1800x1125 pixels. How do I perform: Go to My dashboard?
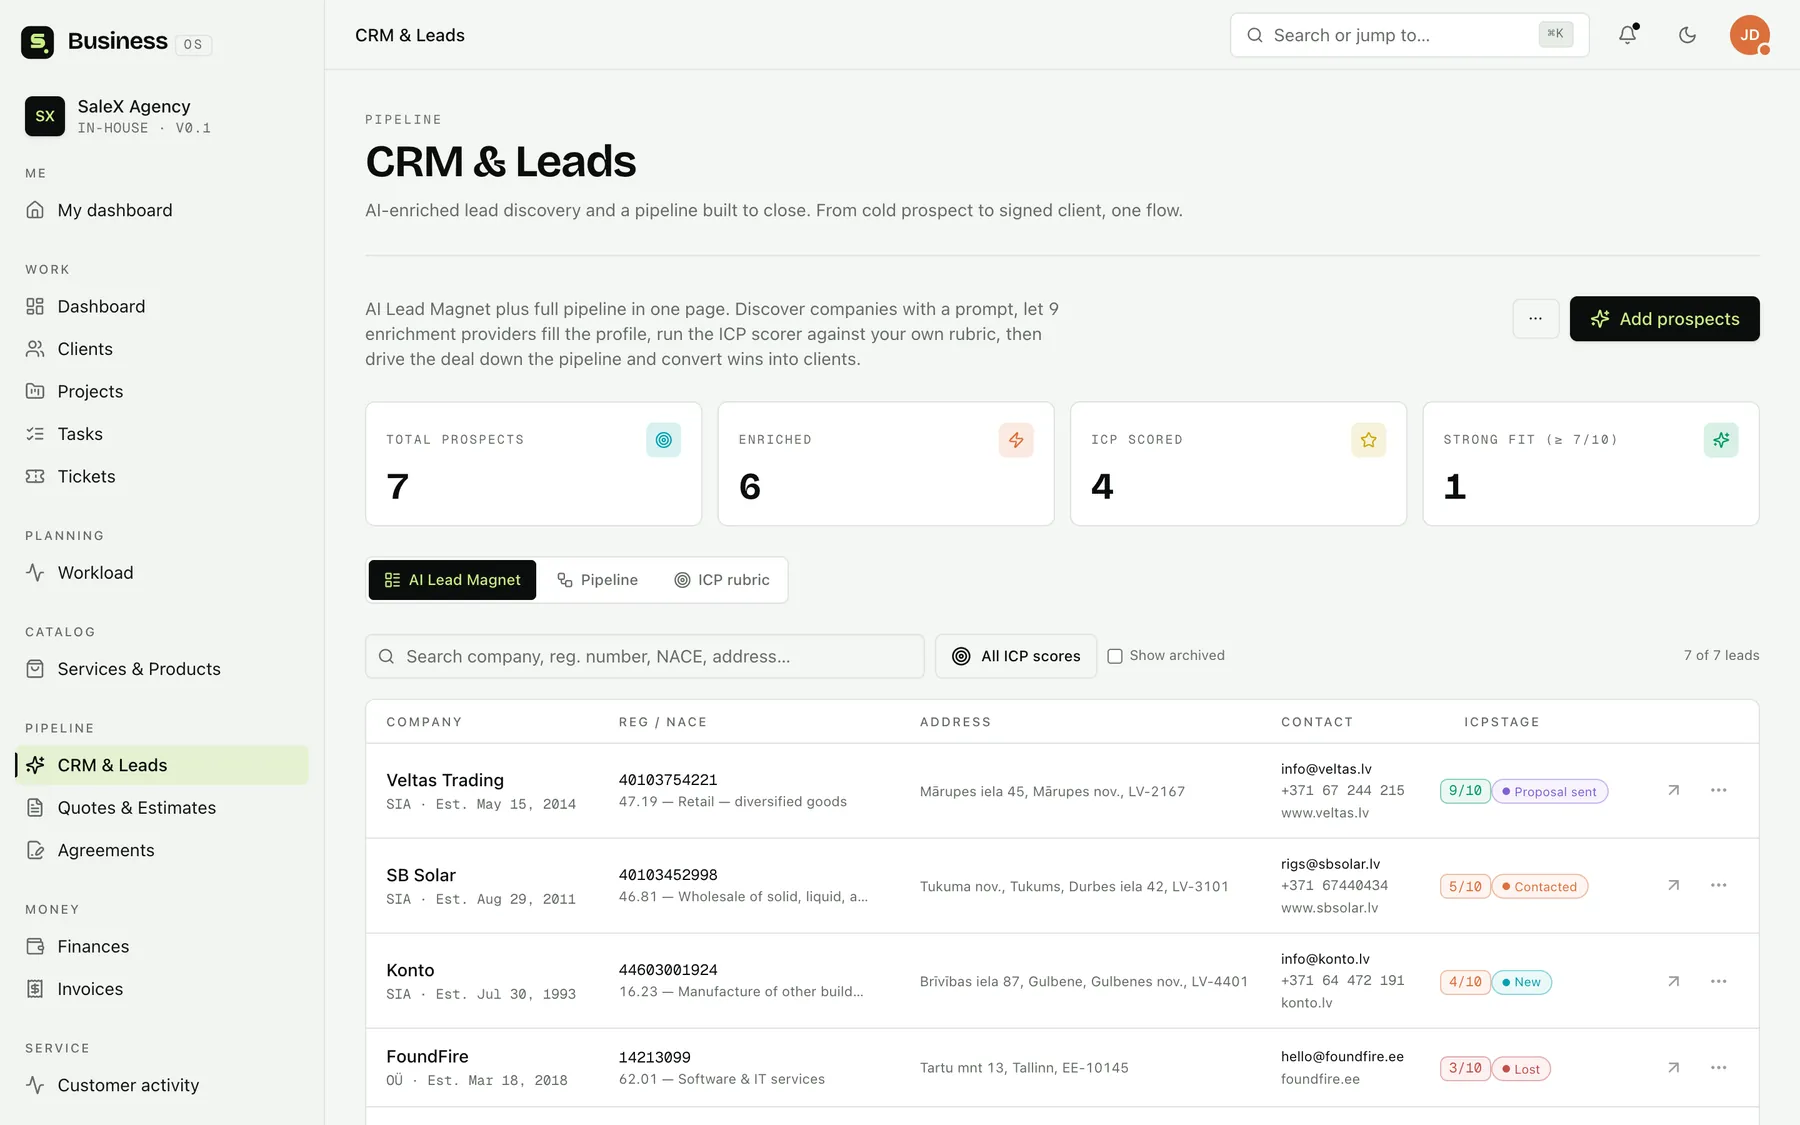click(x=162, y=210)
